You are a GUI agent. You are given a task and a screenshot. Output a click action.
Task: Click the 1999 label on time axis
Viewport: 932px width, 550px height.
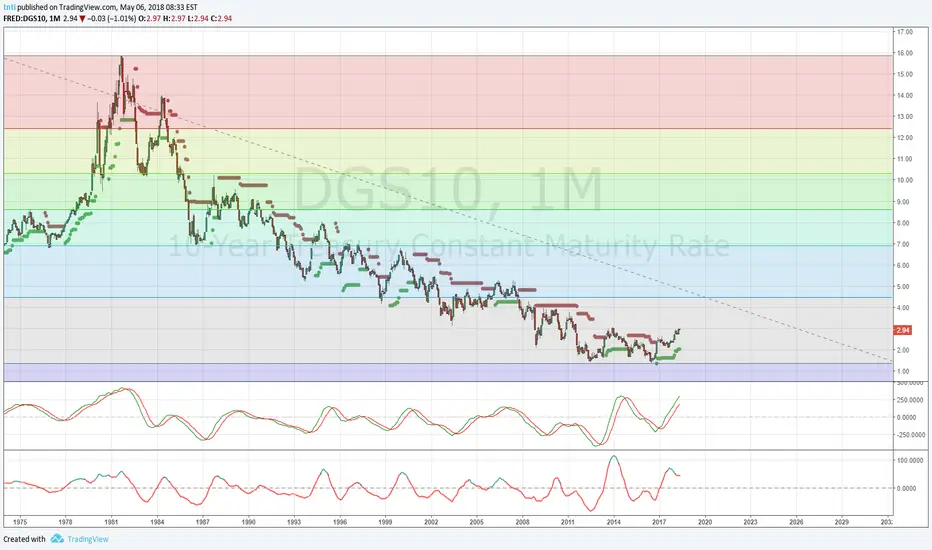(385, 522)
